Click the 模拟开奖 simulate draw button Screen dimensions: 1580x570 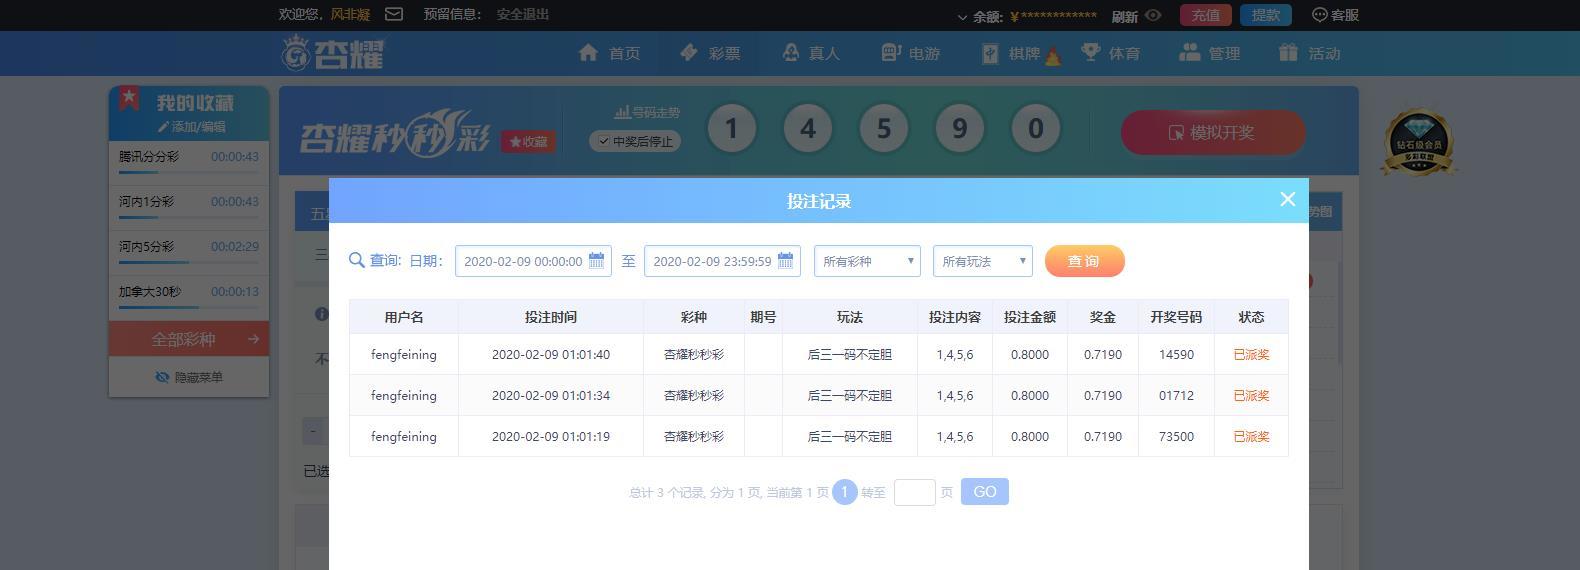pos(1213,132)
